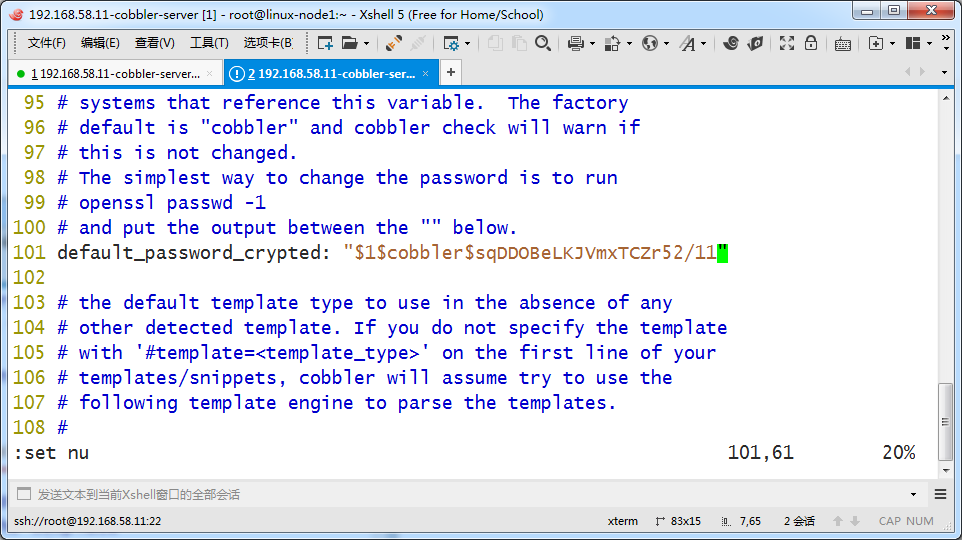
Task: Open the folder icon dropdown arrow
Action: [x=366, y=44]
